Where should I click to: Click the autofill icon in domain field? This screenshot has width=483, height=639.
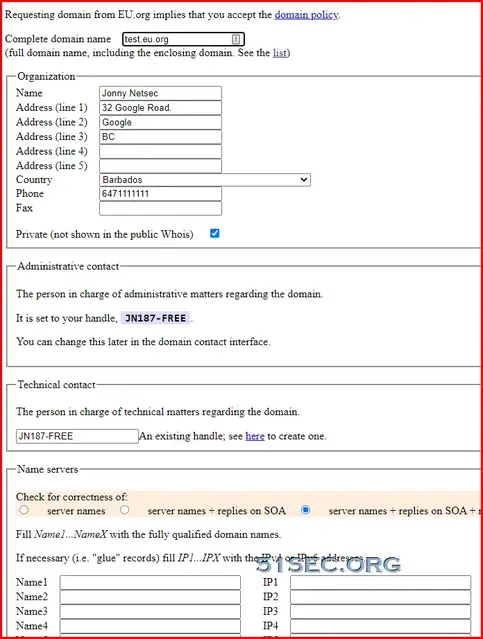pos(236,39)
